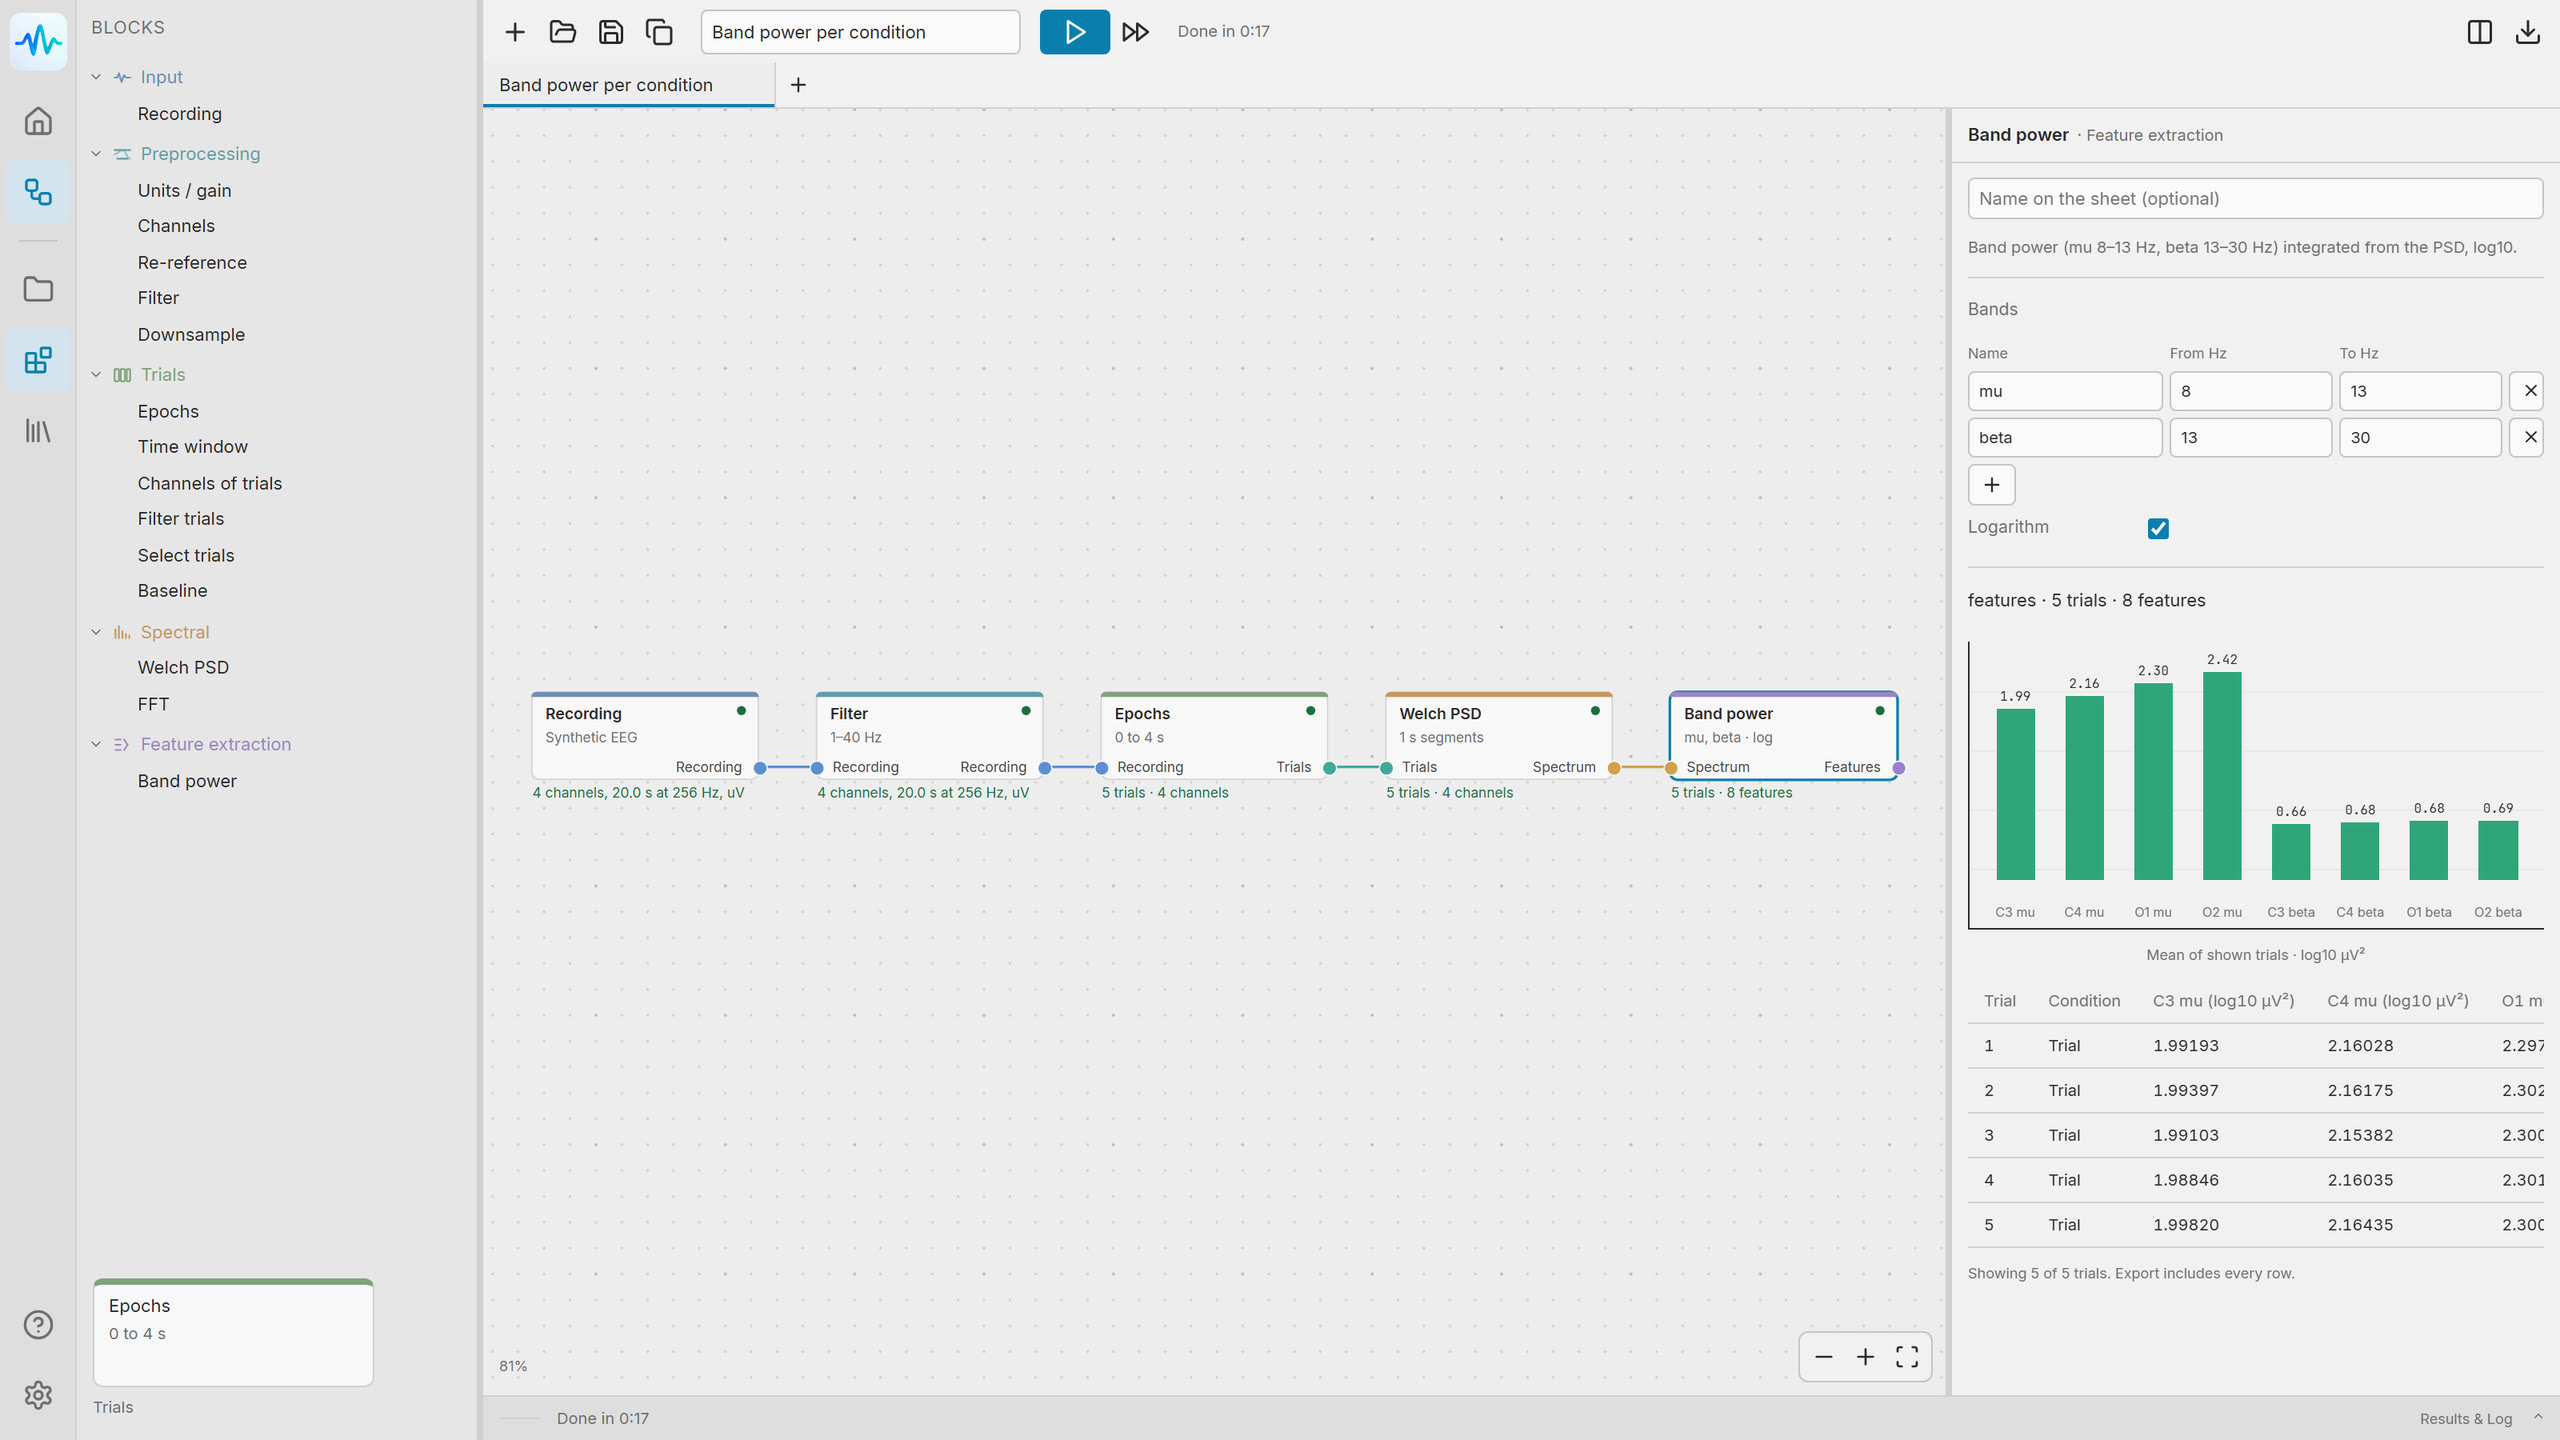Click the beta band From Hz field

click(x=2250, y=437)
